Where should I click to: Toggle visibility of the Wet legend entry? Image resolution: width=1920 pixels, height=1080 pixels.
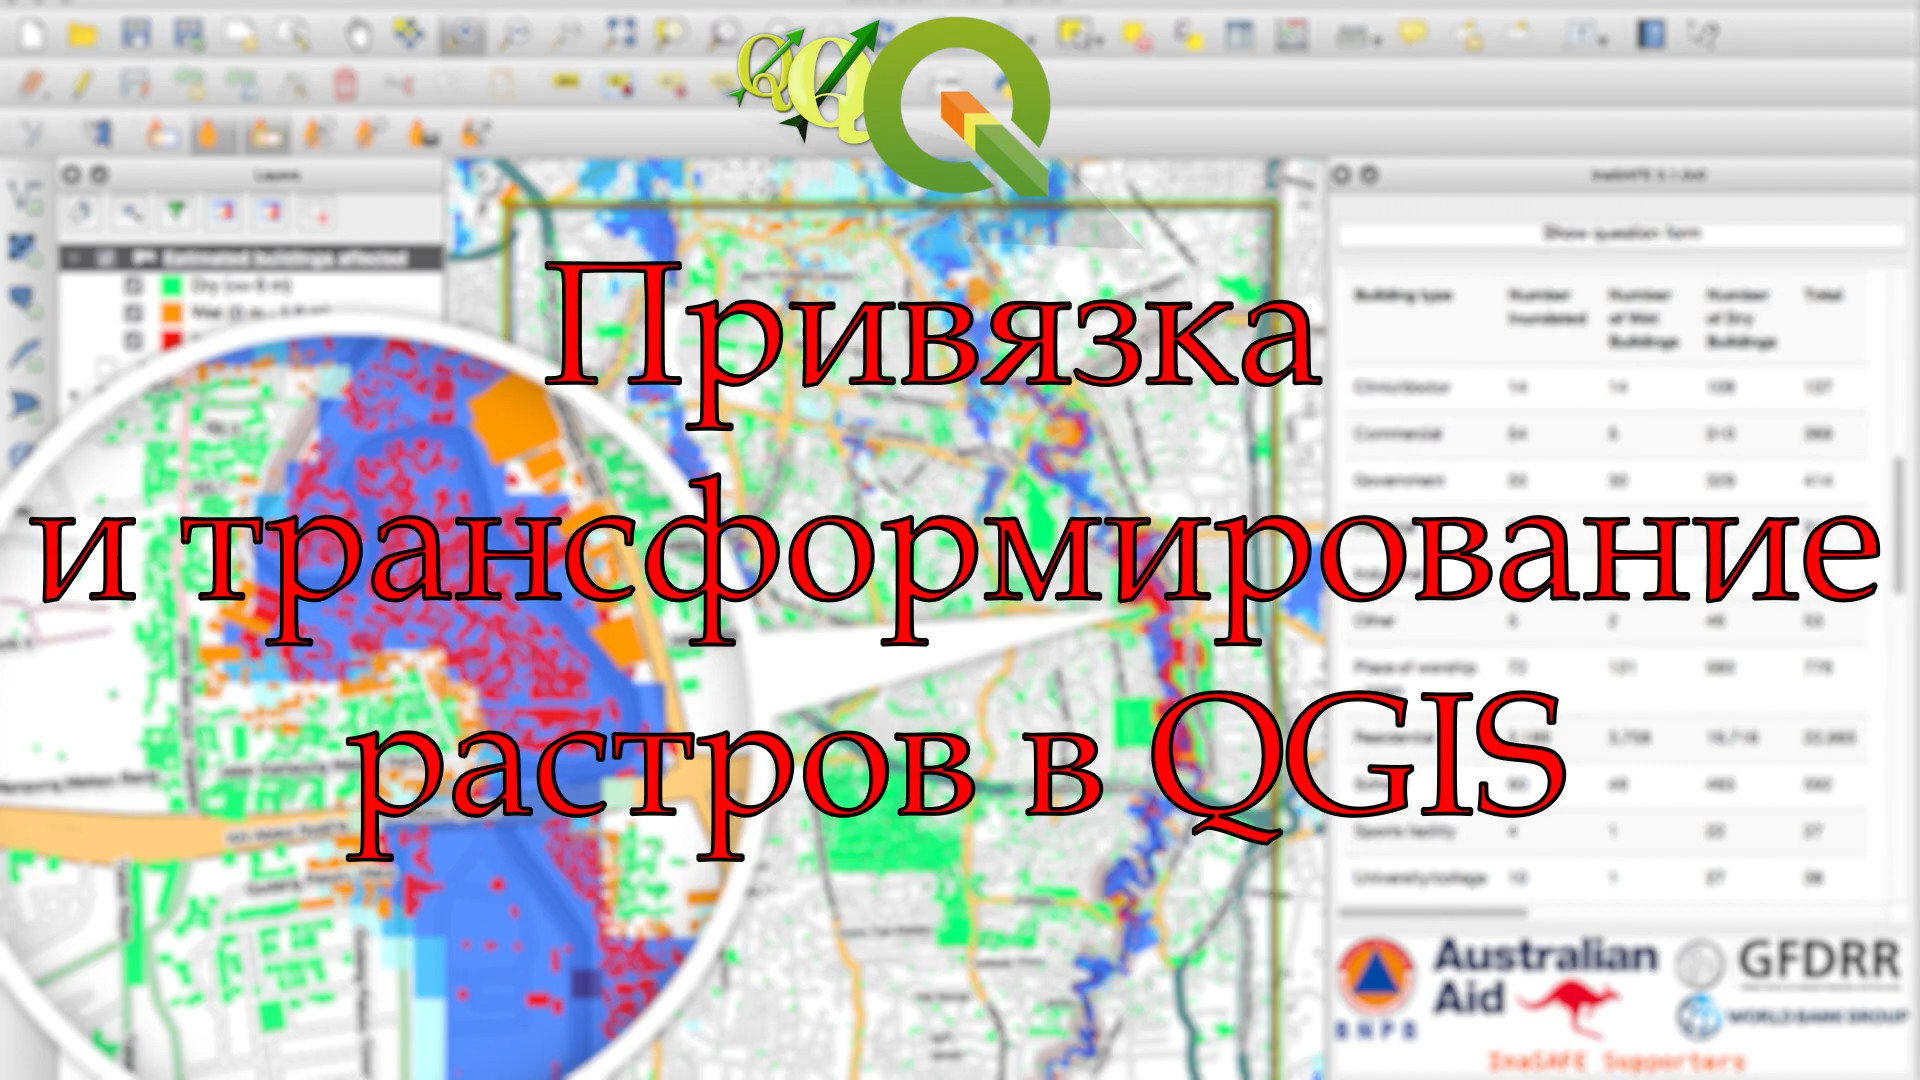(x=133, y=312)
